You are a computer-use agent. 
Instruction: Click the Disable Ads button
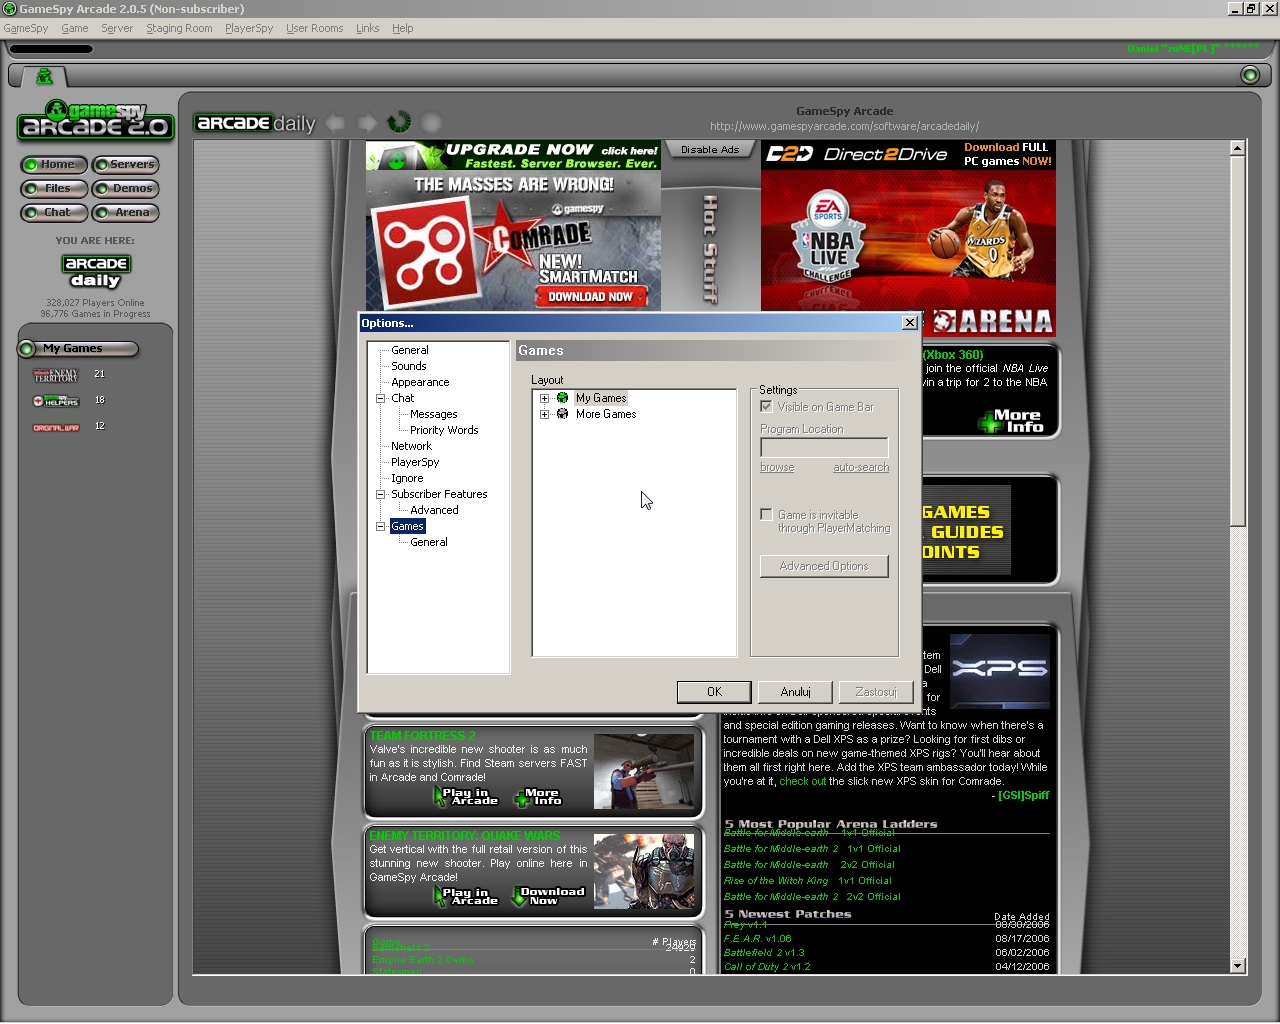[710, 150]
